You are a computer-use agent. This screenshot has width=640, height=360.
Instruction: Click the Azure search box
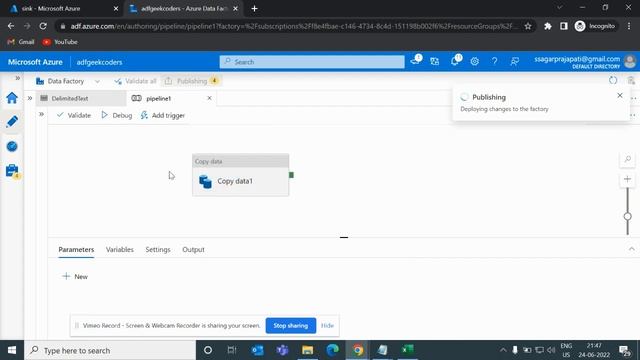tap(312, 62)
